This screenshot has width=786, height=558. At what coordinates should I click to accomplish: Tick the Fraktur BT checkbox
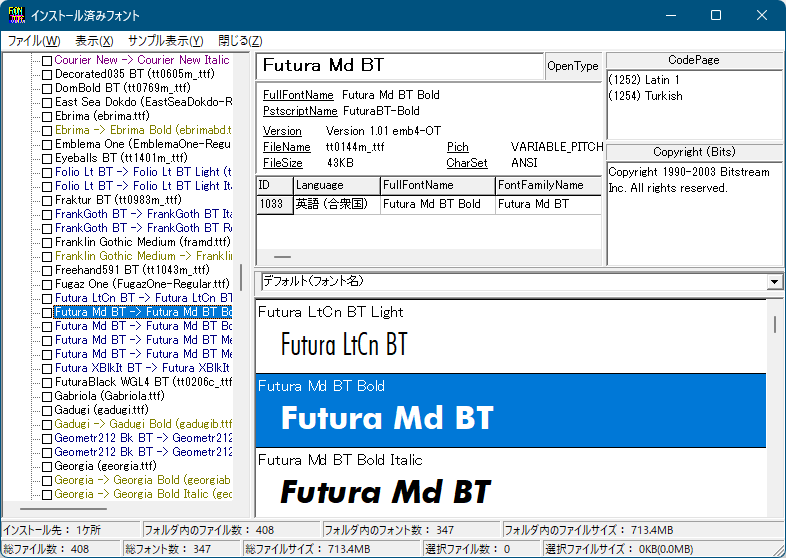point(46,200)
